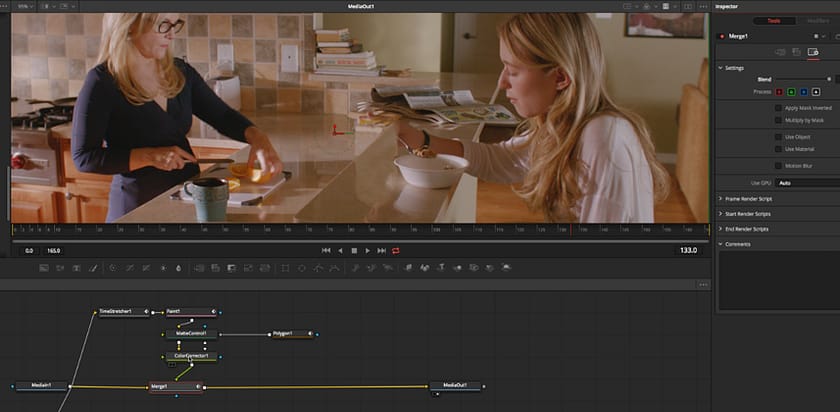Screen dimensions: 840x412
Task: Add a Polygon mask from the toolbar
Action: click(x=318, y=267)
